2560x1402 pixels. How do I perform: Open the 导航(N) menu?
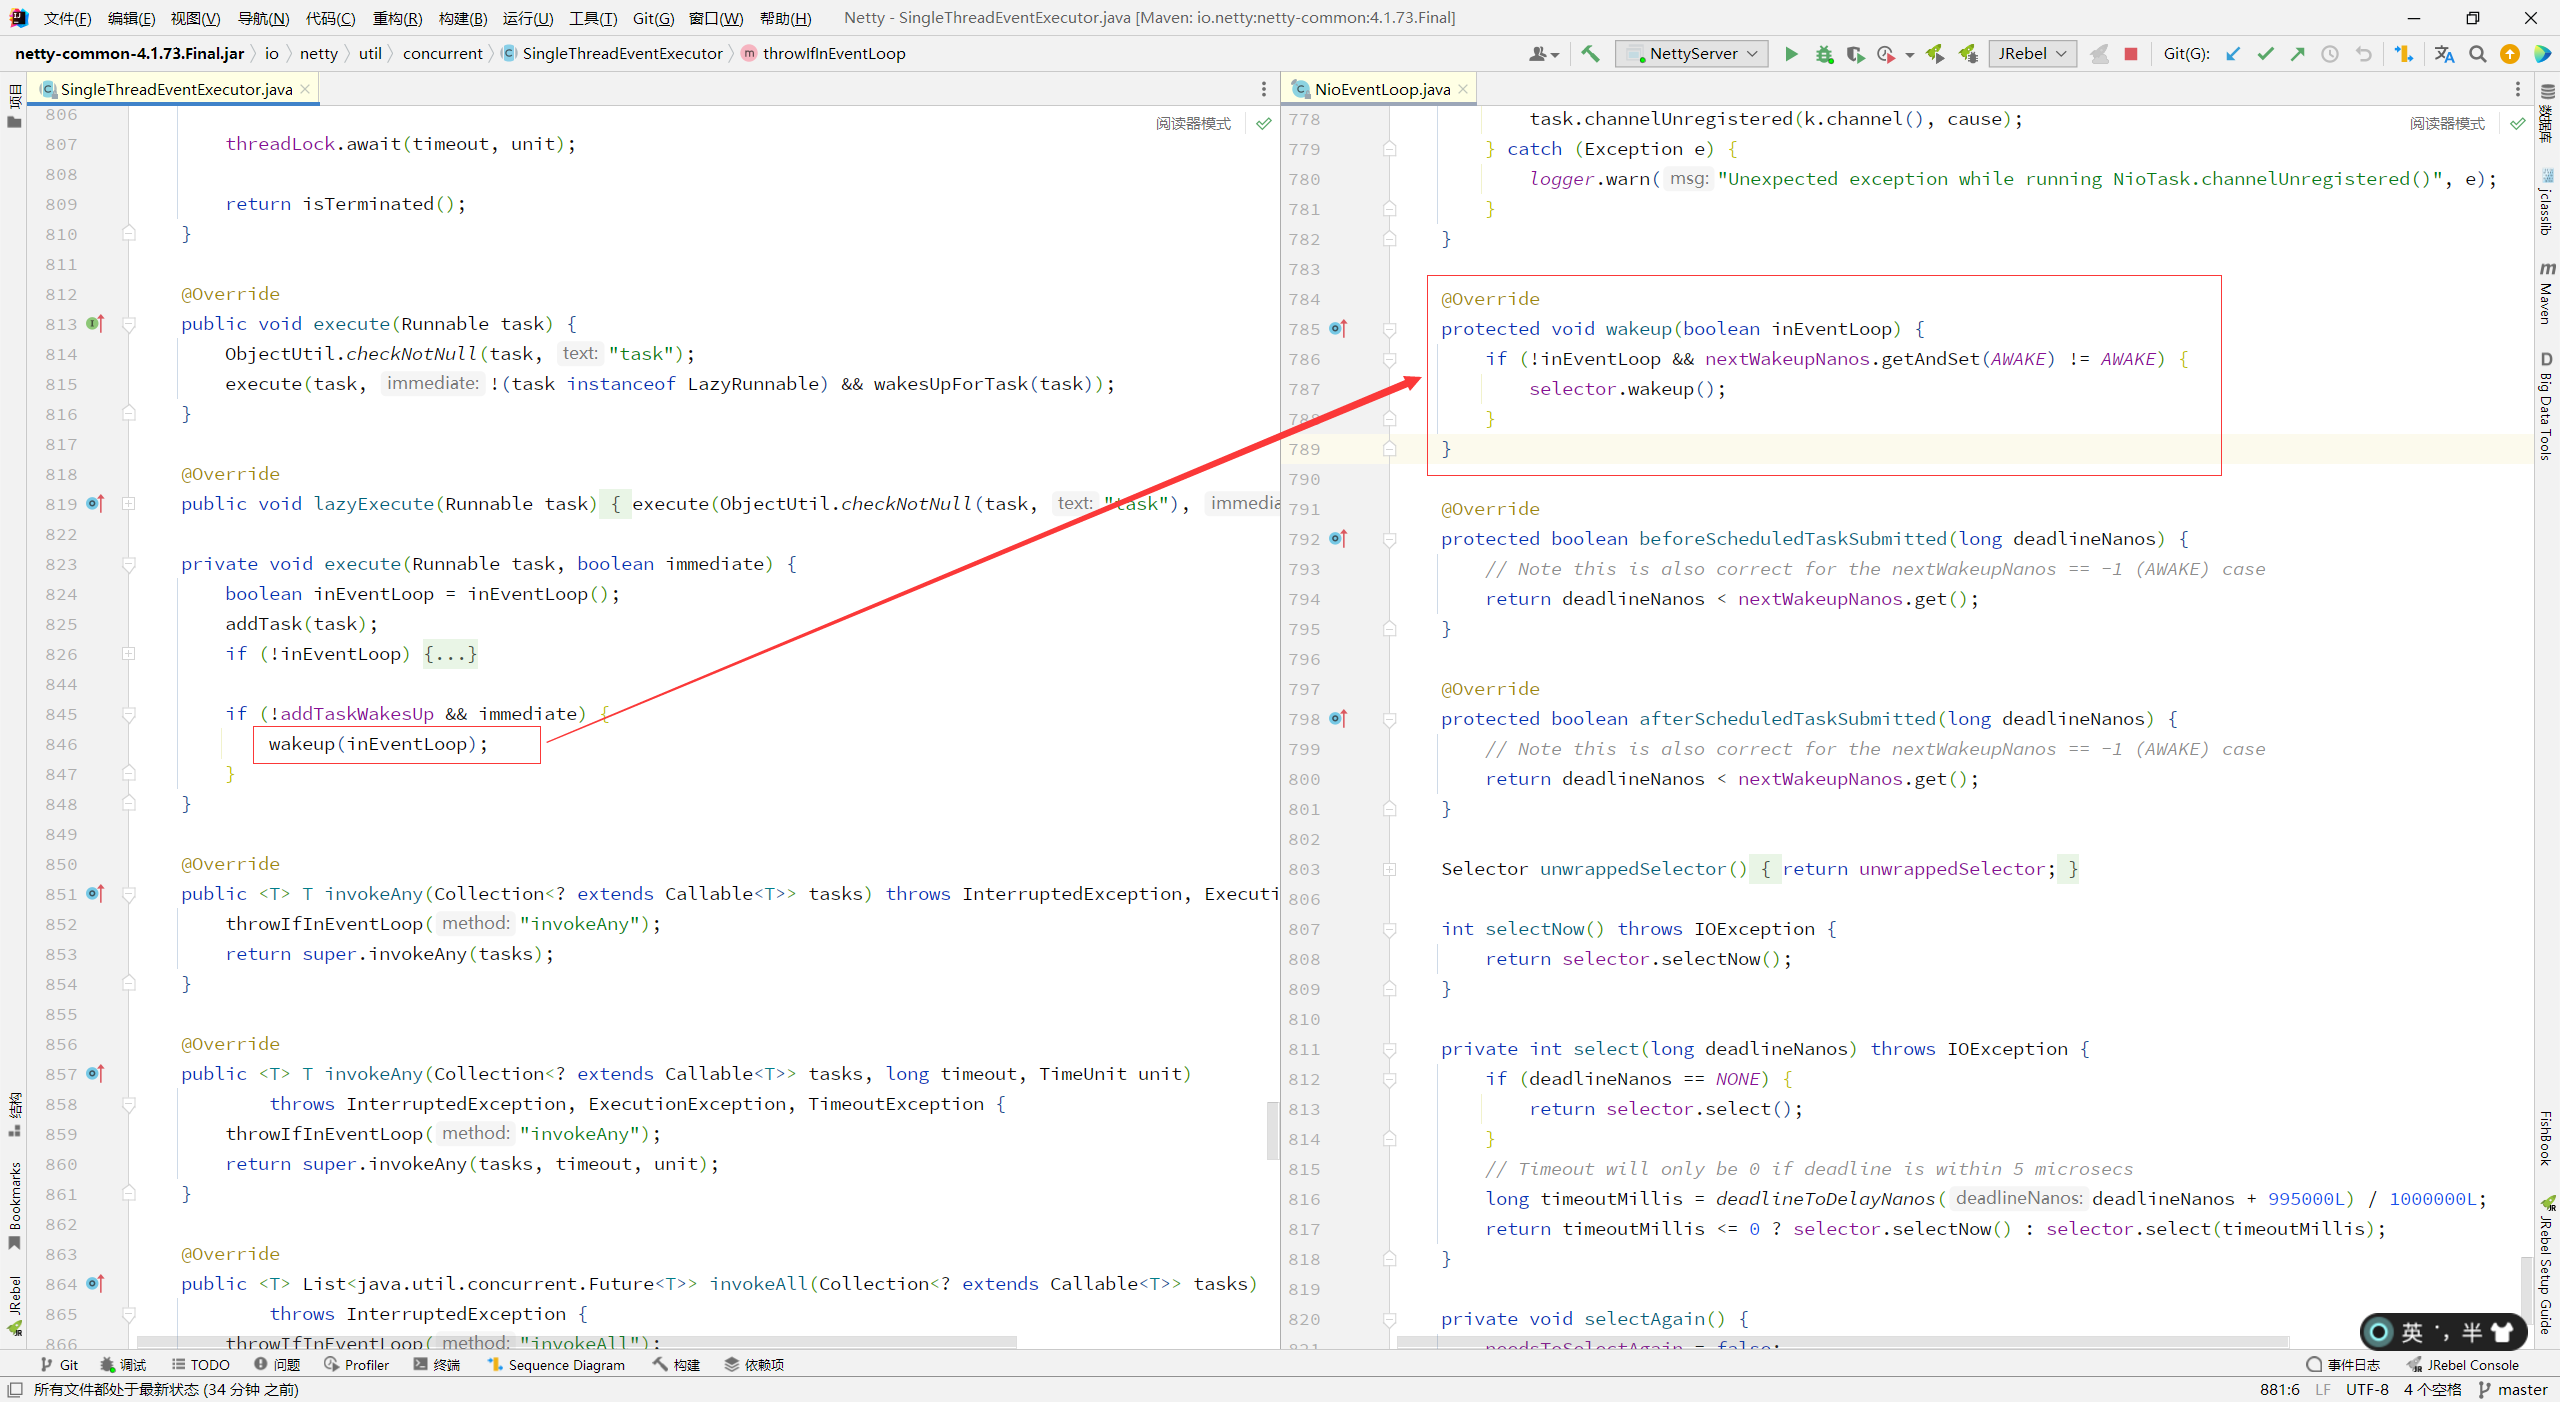click(x=263, y=18)
